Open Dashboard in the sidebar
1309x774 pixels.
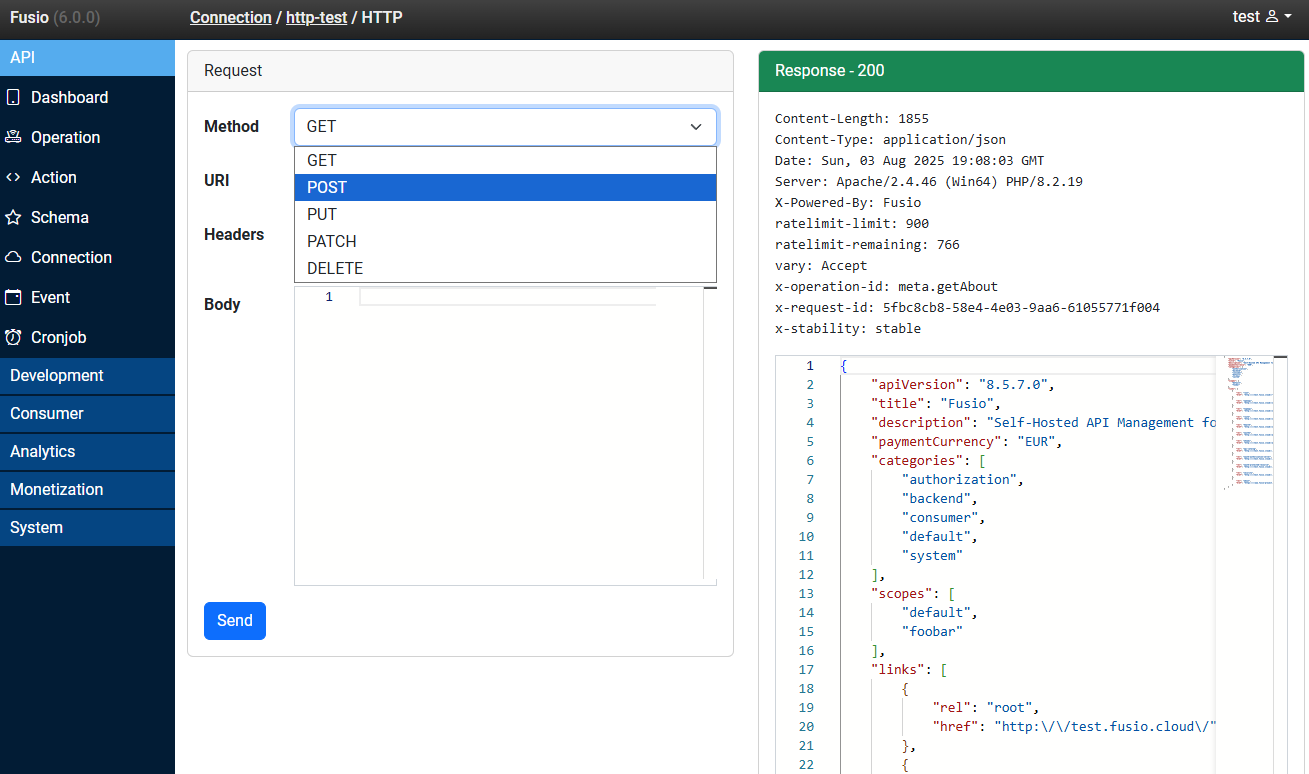point(87,97)
